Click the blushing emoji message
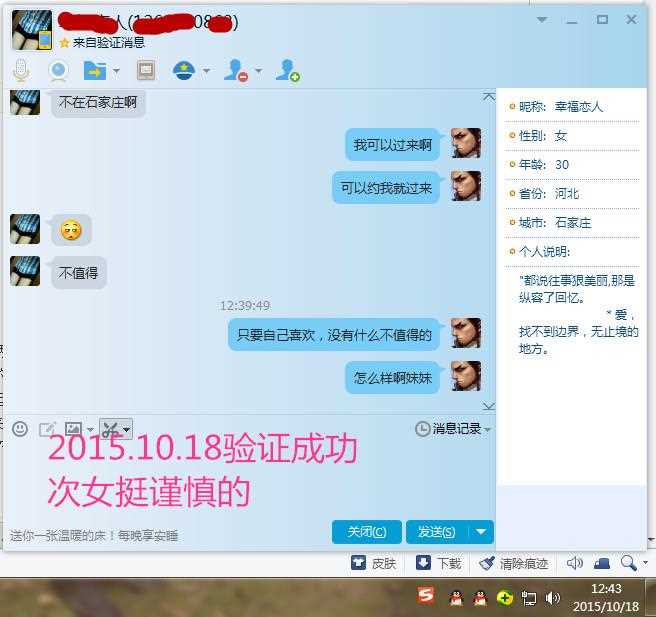 pos(71,229)
